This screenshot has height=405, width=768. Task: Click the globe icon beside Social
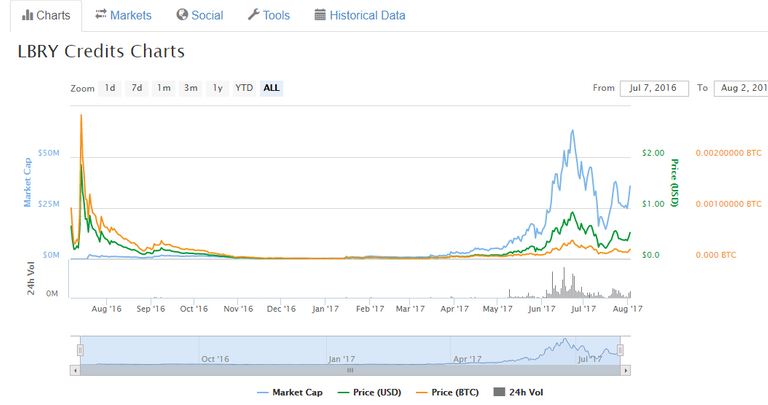(x=182, y=15)
